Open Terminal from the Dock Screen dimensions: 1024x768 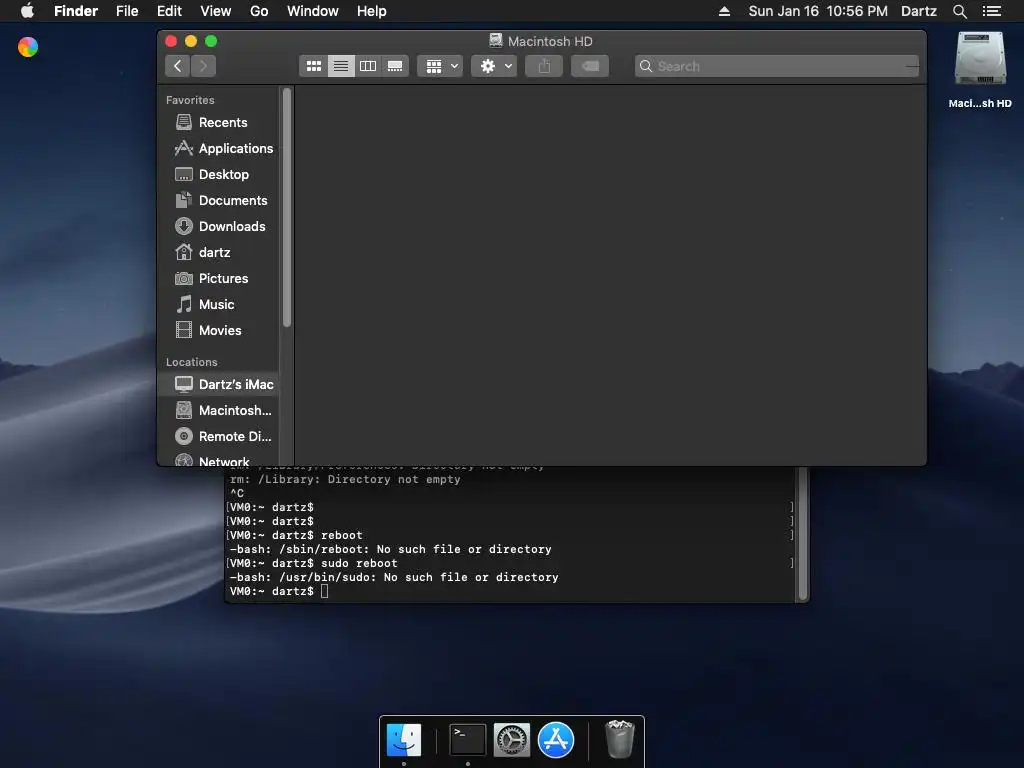(x=468, y=740)
